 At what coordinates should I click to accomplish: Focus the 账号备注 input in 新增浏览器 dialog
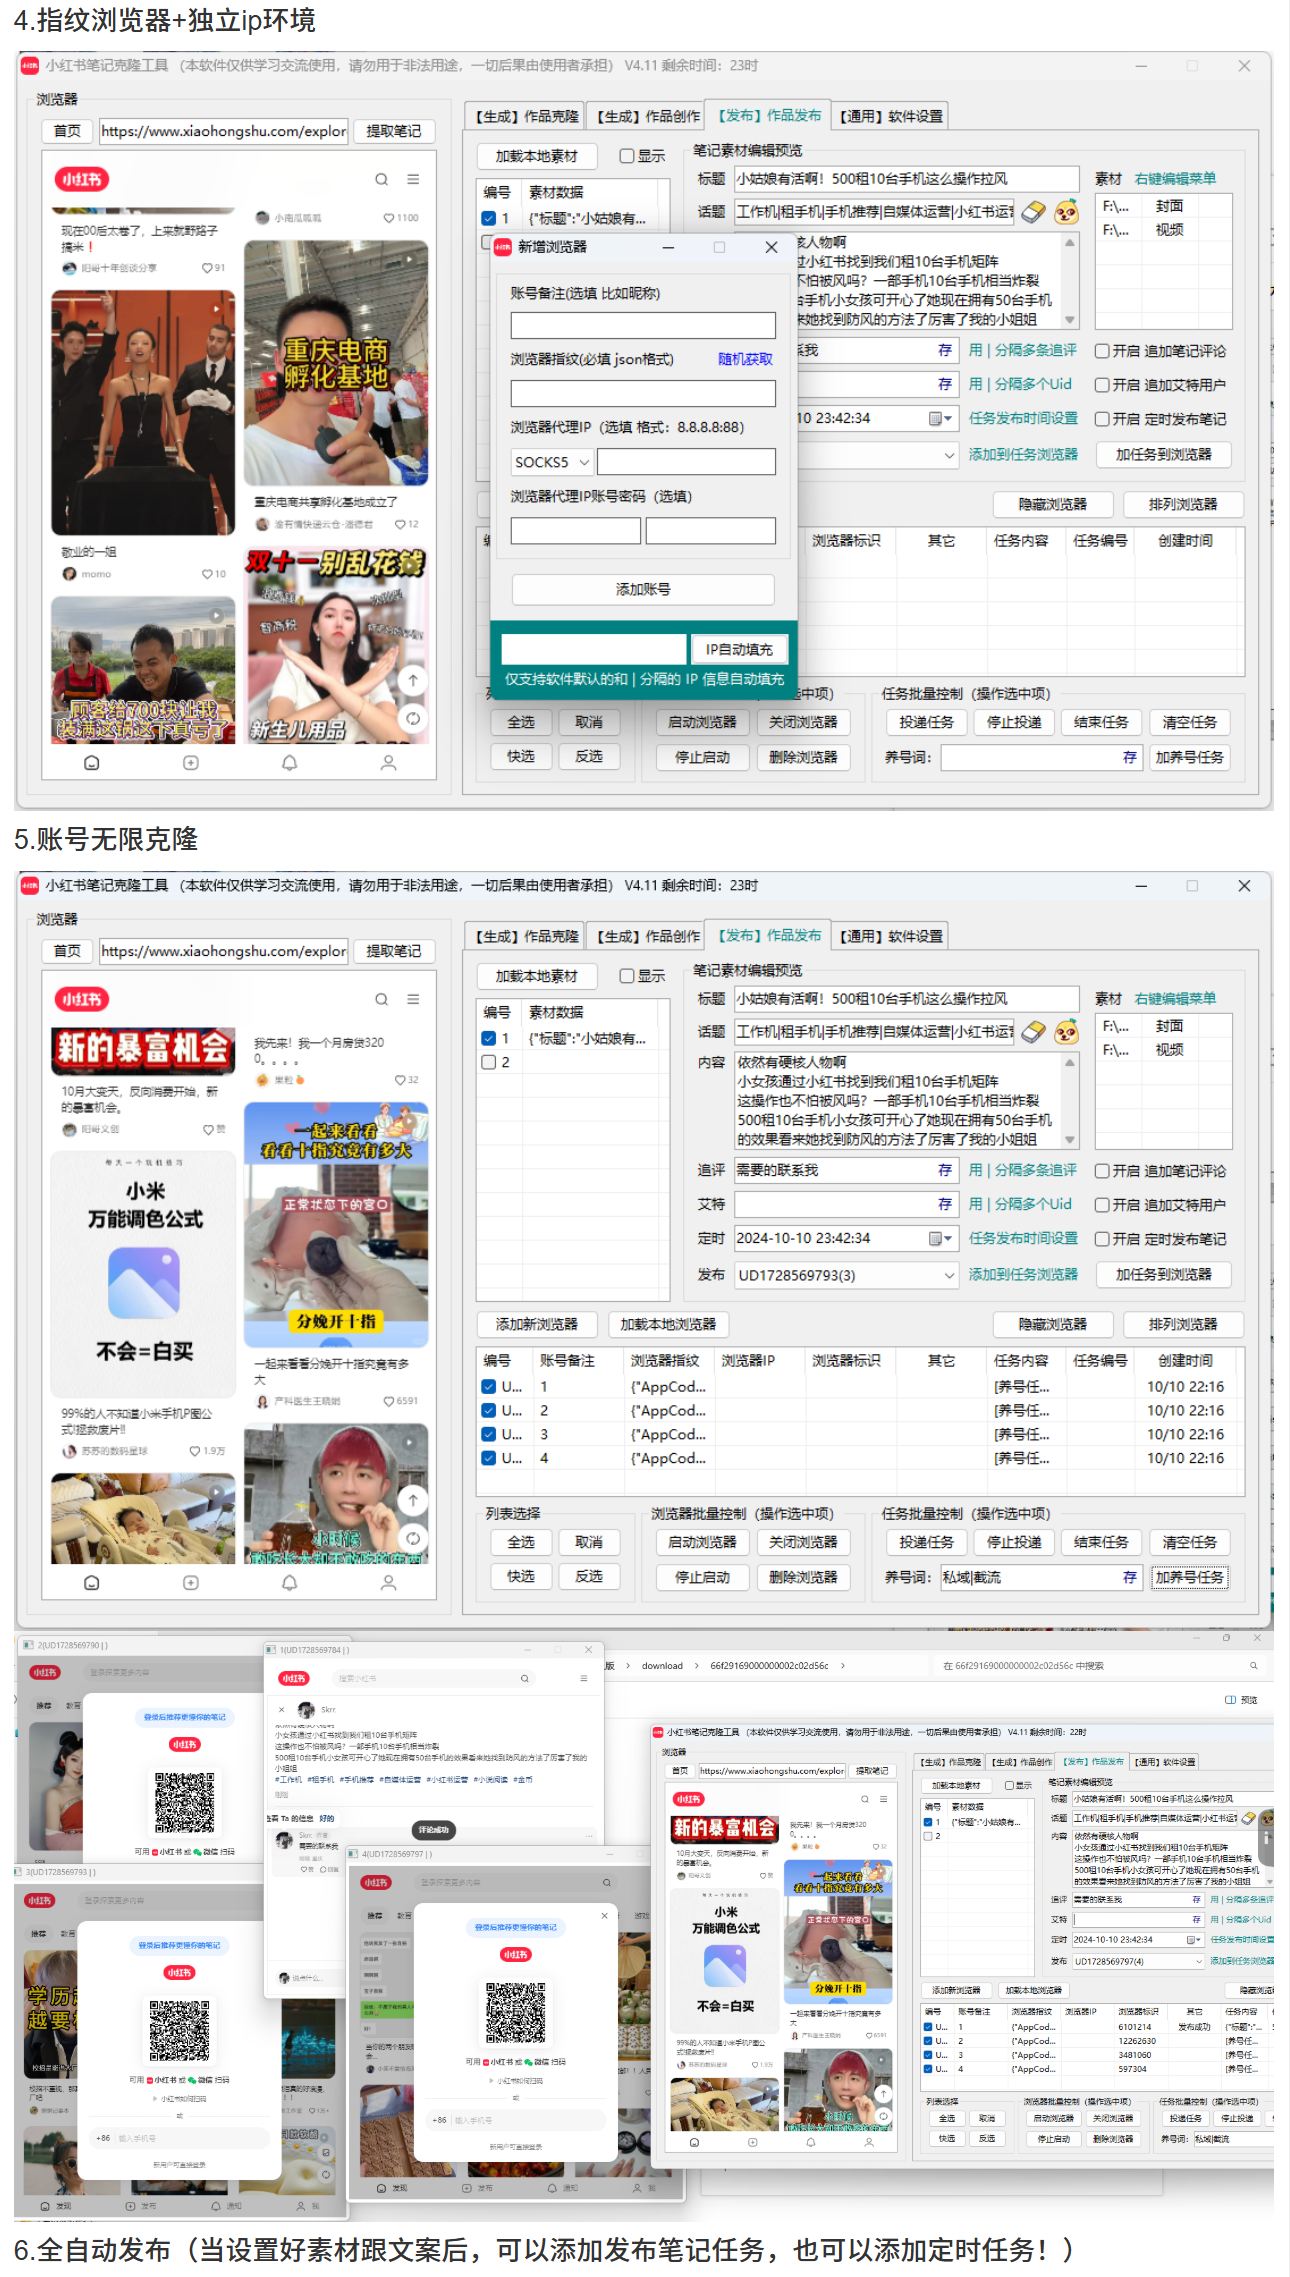click(x=643, y=325)
